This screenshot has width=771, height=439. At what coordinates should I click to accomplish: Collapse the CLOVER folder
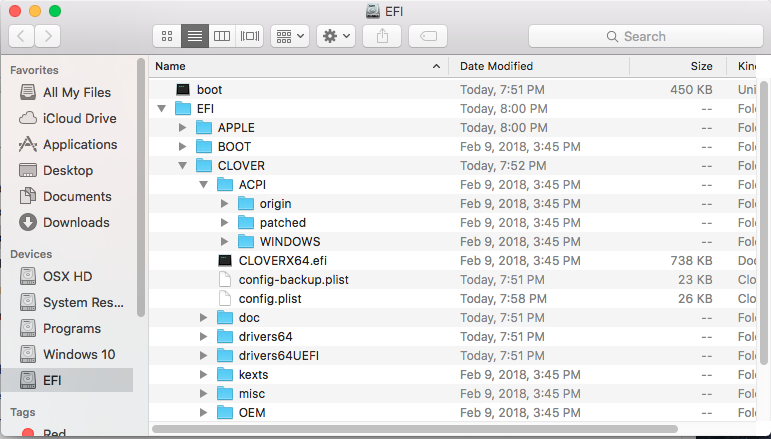pos(182,166)
